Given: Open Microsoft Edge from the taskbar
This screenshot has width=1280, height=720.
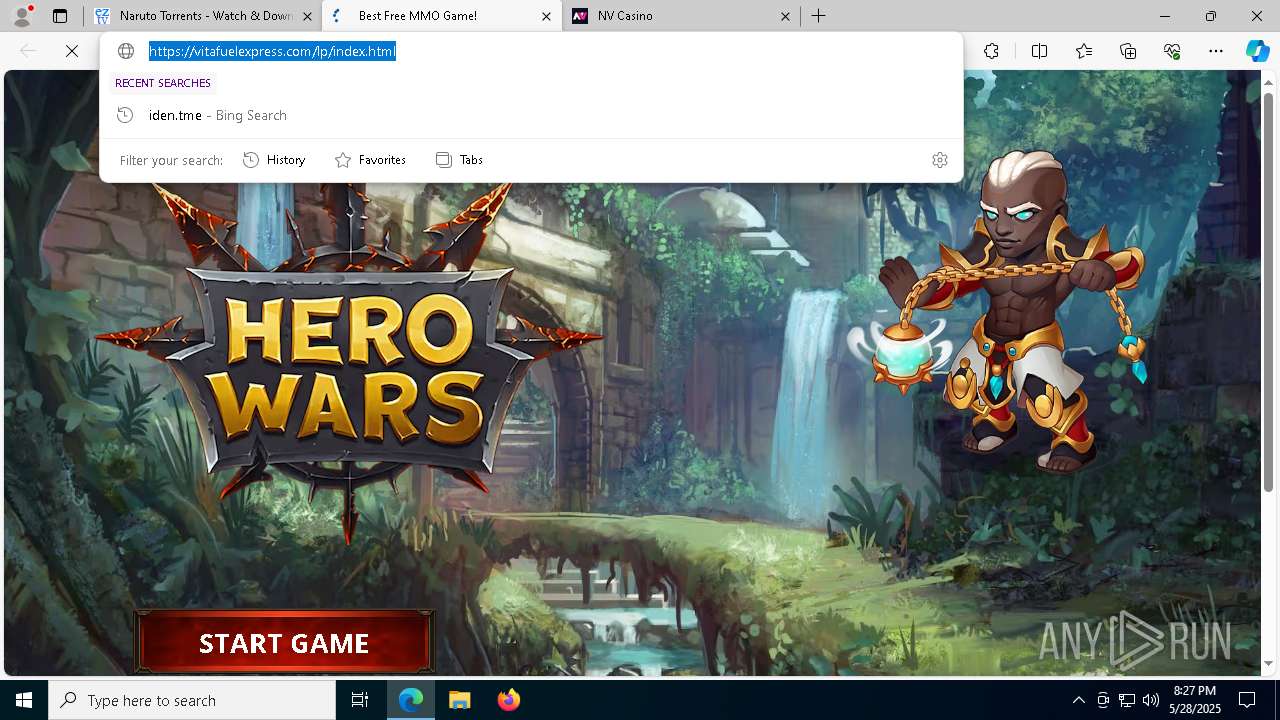Looking at the screenshot, I should (x=411, y=700).
